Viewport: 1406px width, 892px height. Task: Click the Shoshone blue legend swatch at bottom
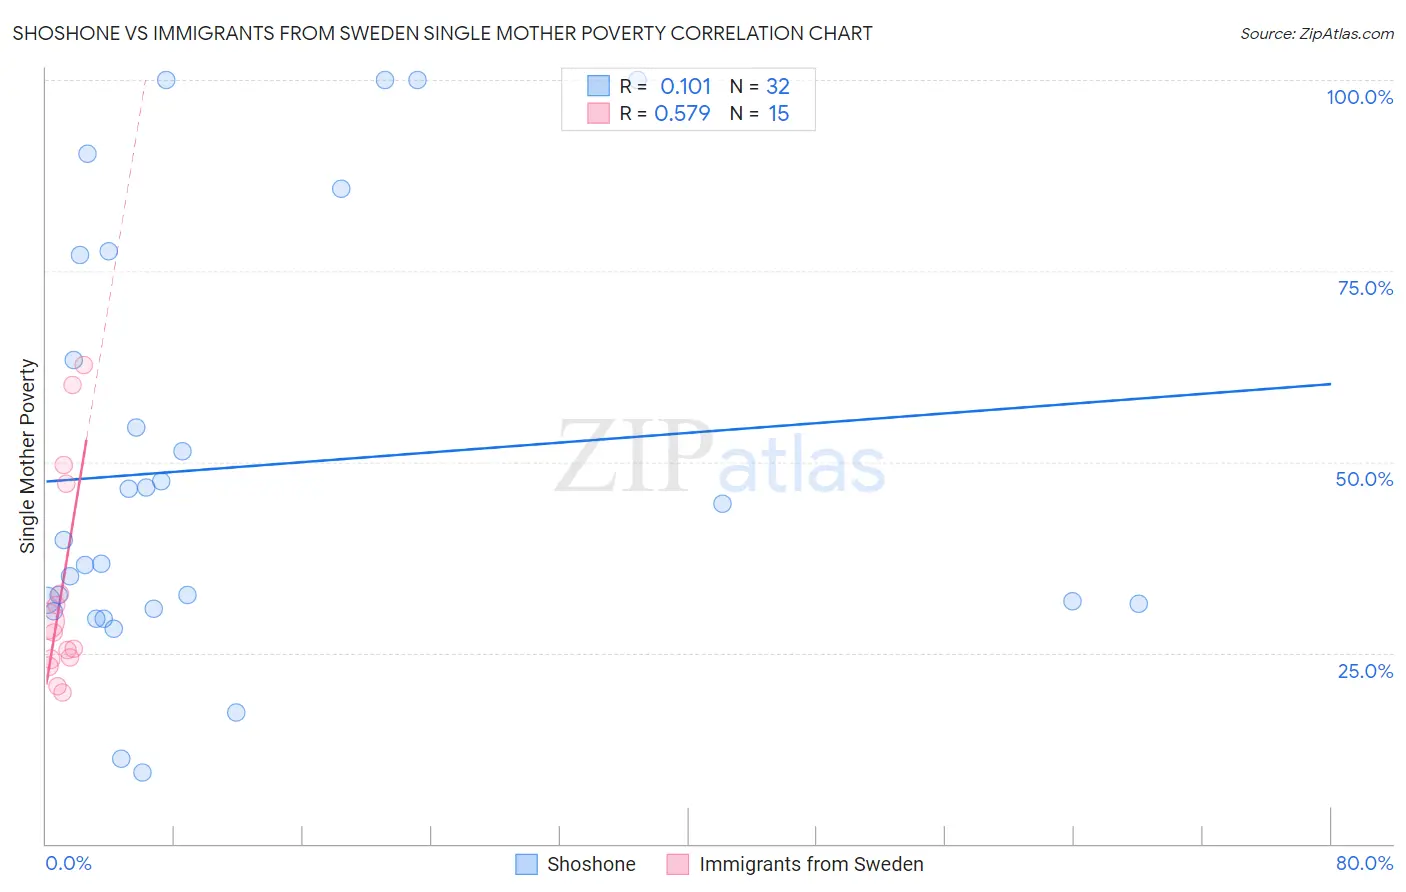(x=526, y=864)
